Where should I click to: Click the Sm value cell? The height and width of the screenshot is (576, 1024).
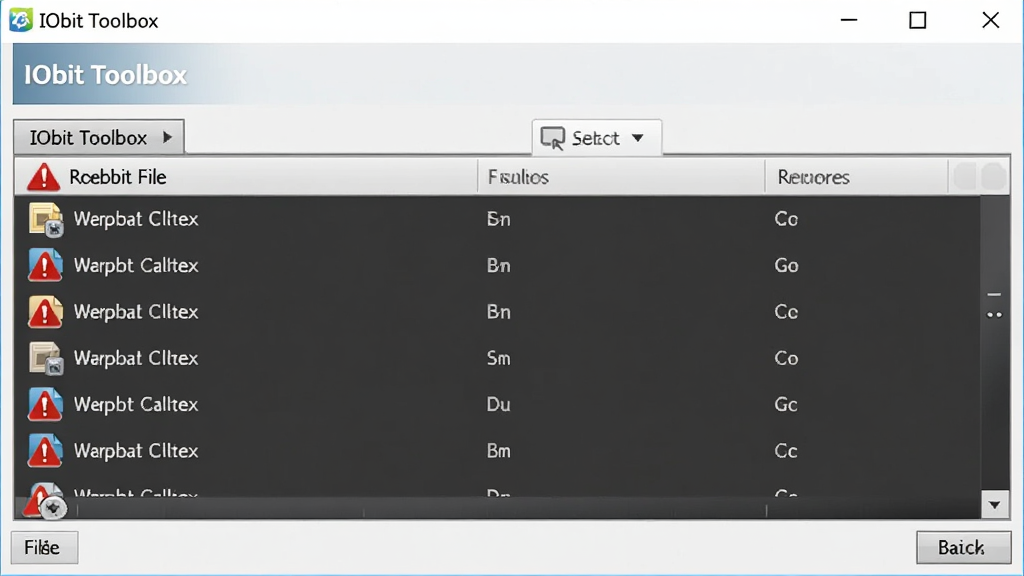coord(498,358)
